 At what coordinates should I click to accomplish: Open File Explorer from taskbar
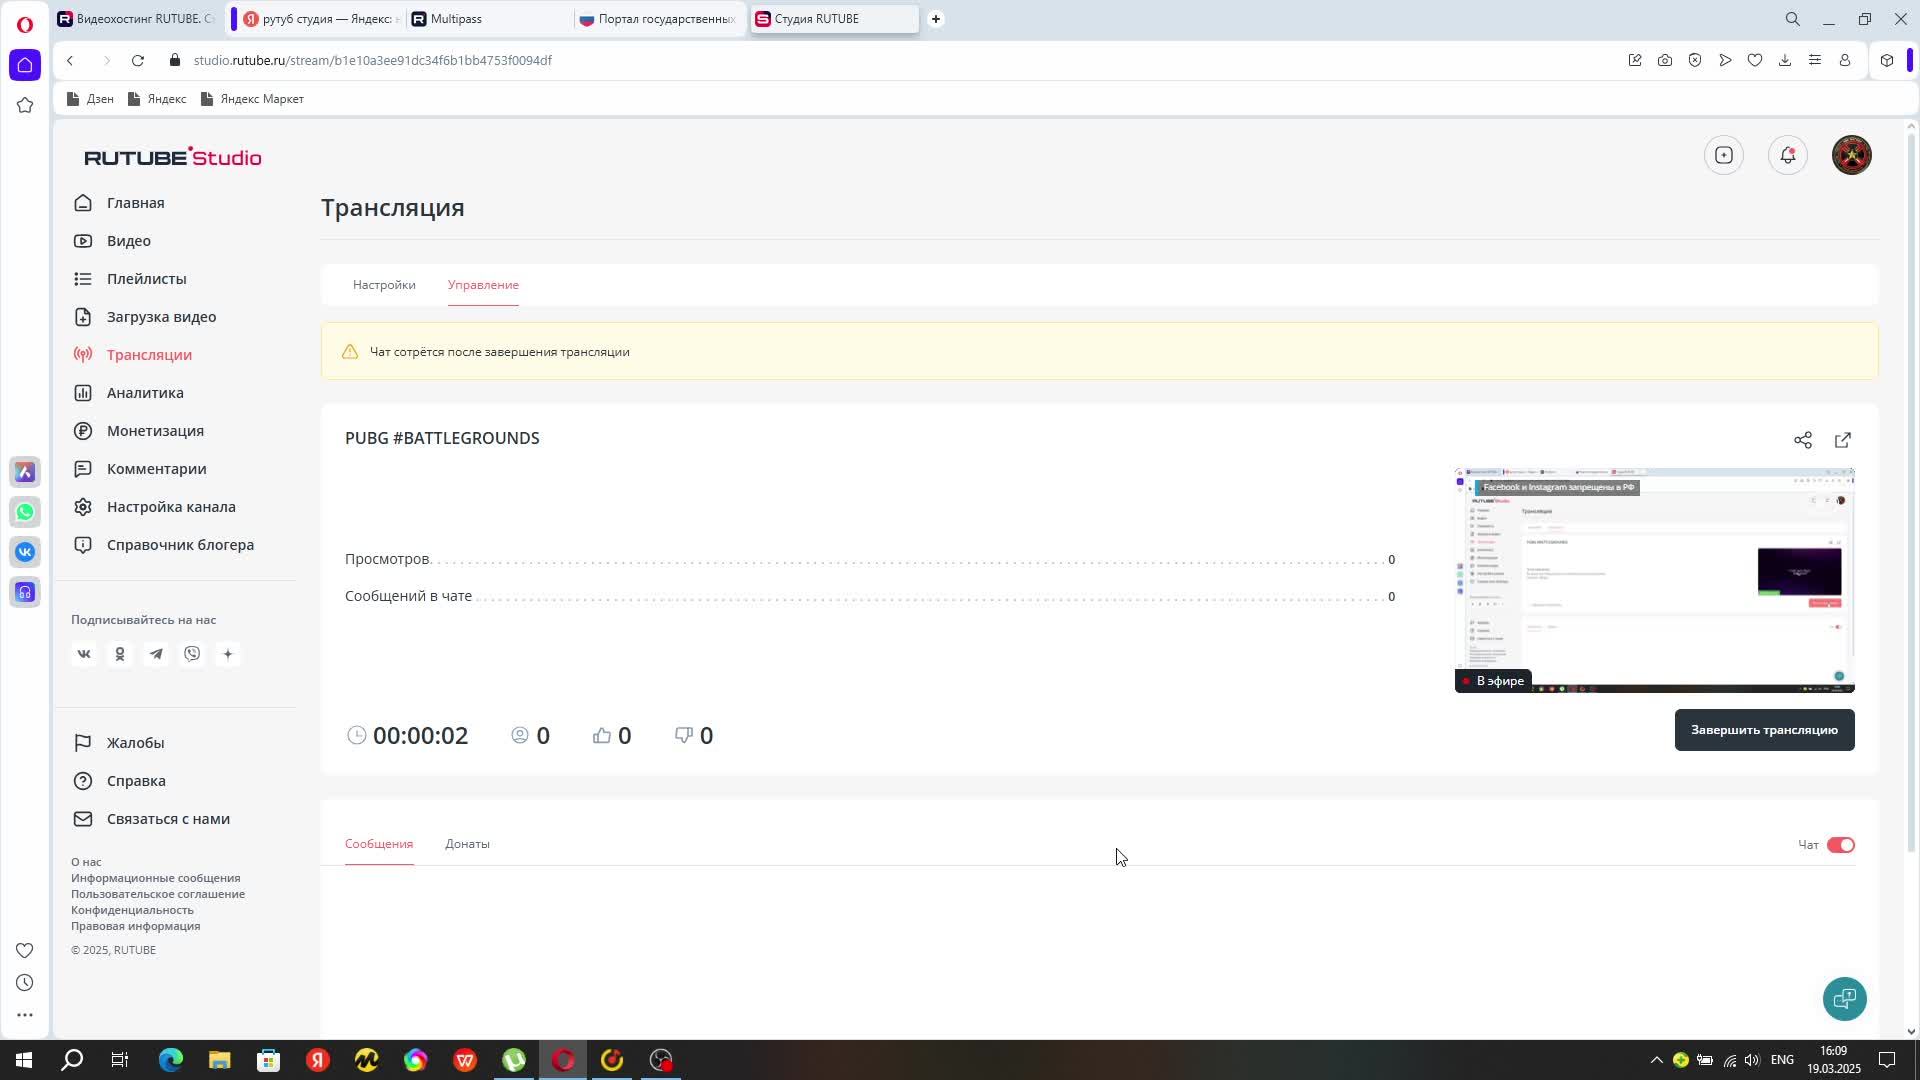coord(219,1060)
